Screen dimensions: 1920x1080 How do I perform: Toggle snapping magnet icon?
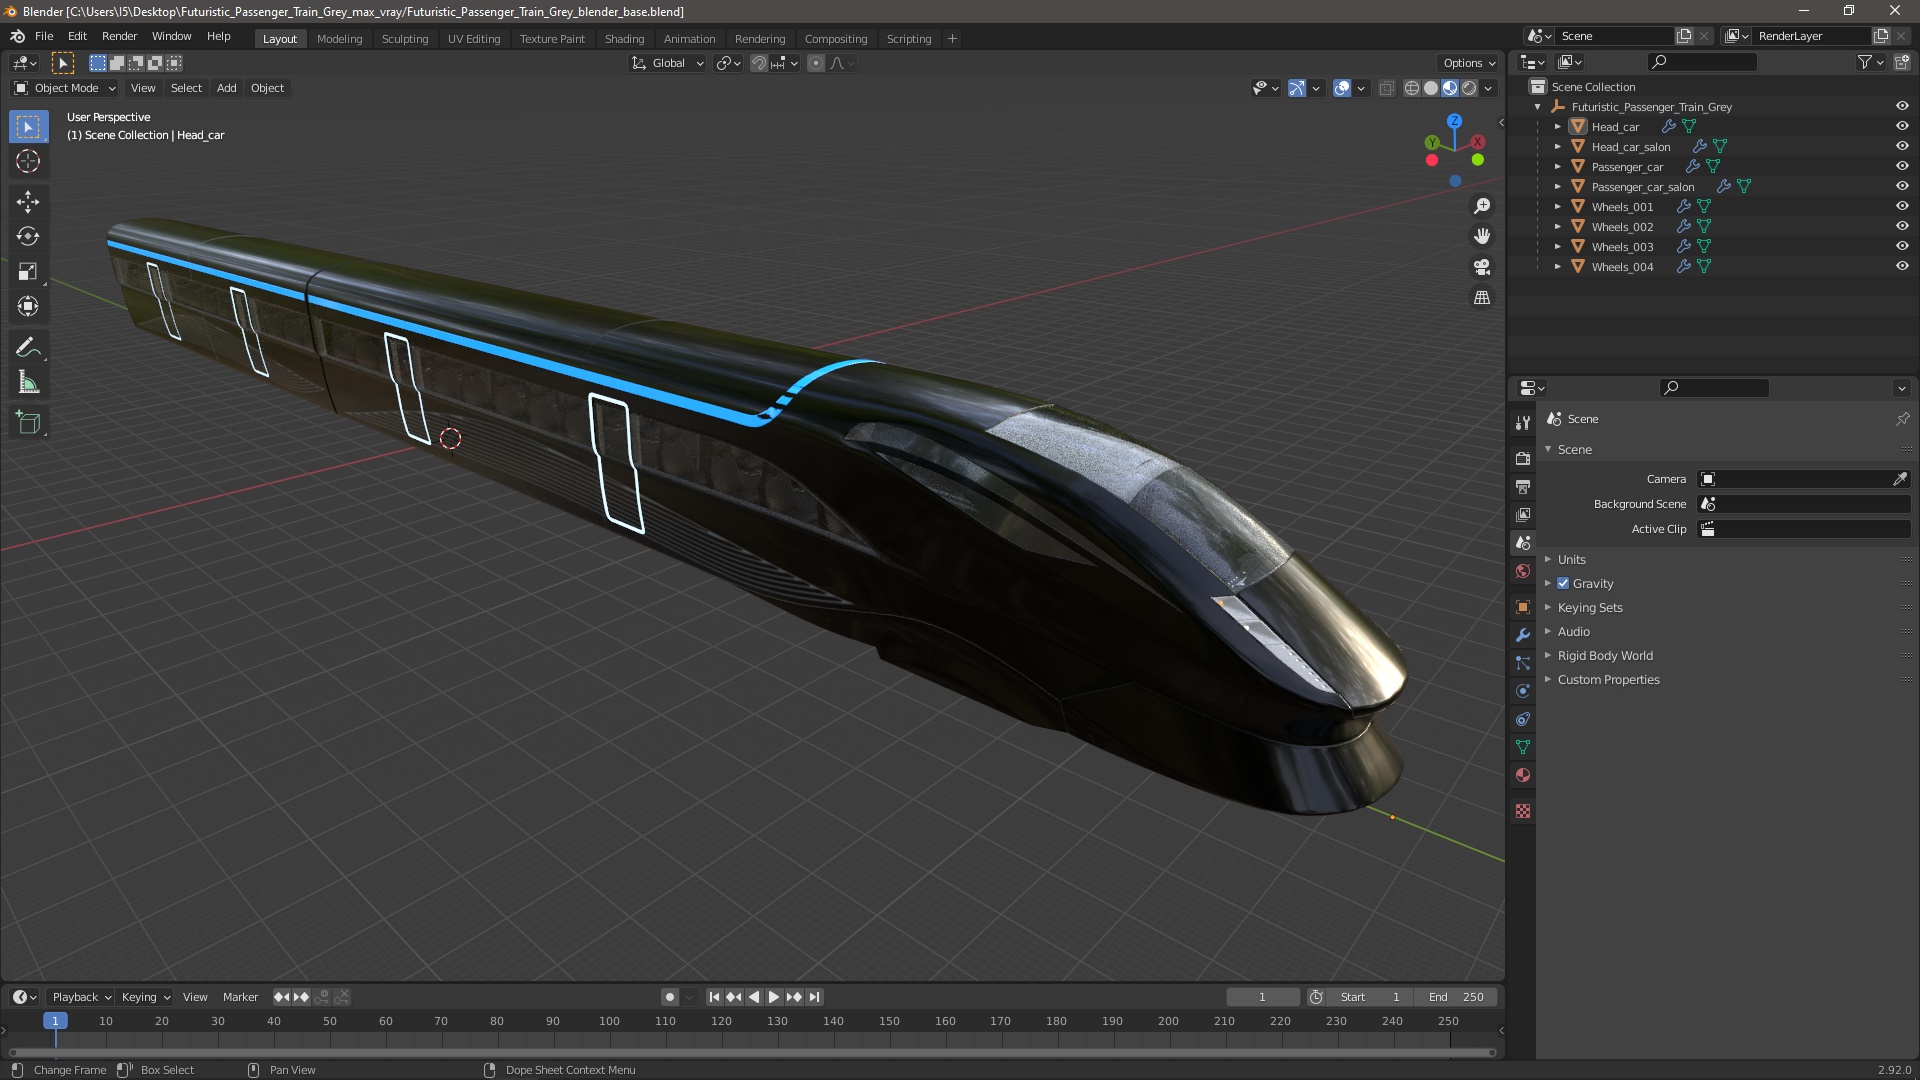[x=759, y=63]
